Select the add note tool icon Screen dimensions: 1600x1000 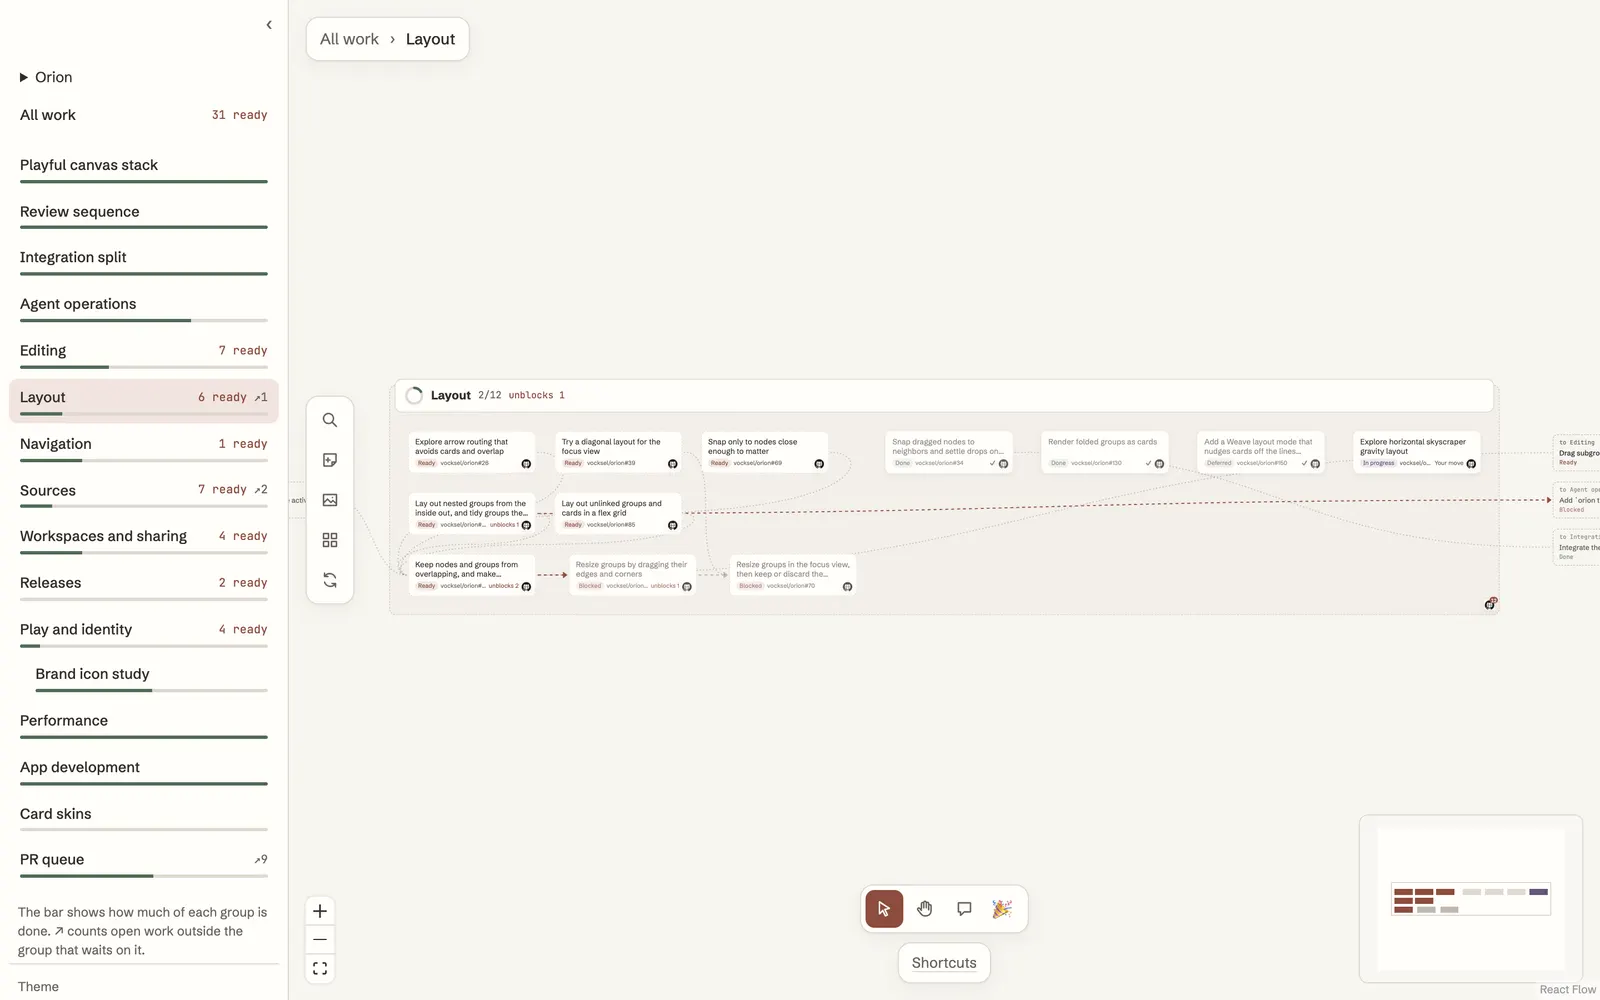(x=330, y=460)
